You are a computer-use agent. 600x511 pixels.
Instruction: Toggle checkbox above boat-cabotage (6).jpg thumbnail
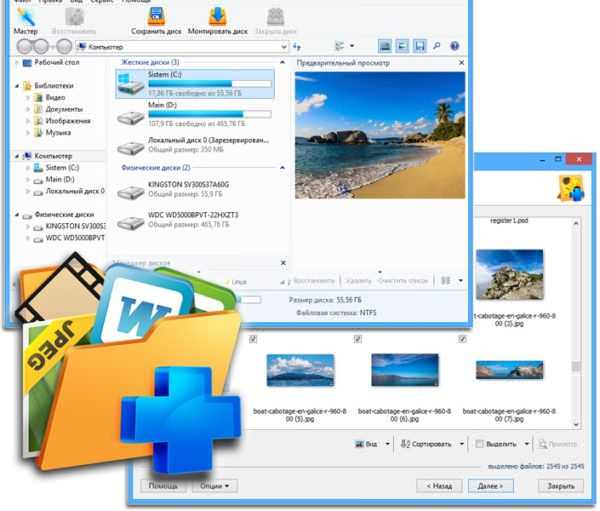click(x=358, y=339)
